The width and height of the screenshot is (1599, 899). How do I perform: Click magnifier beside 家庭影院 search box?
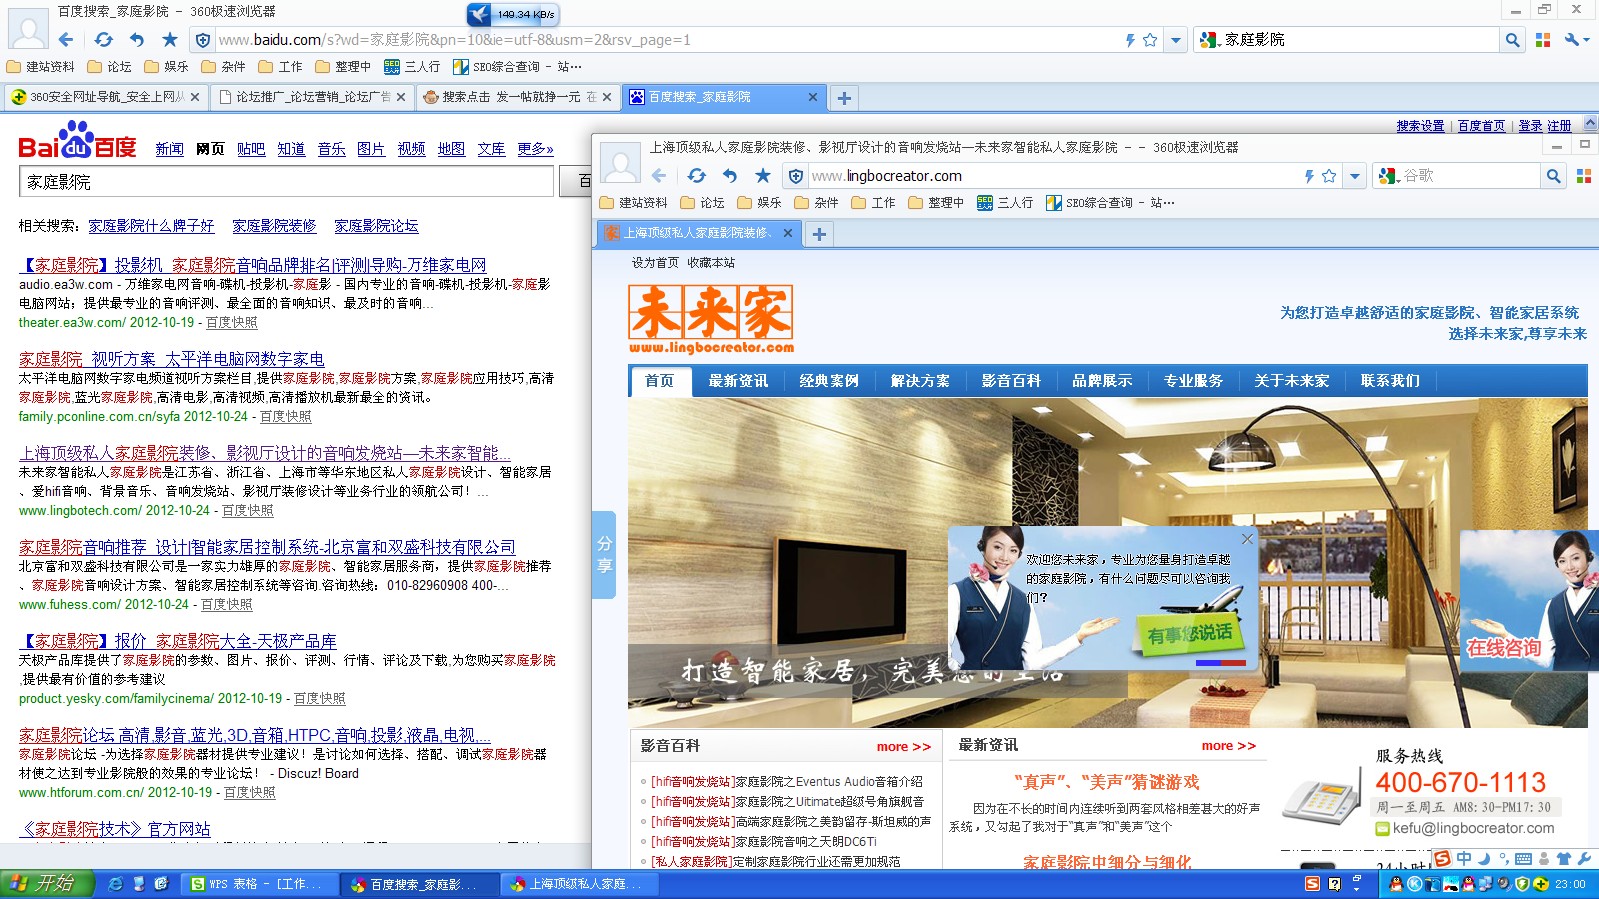click(1512, 40)
